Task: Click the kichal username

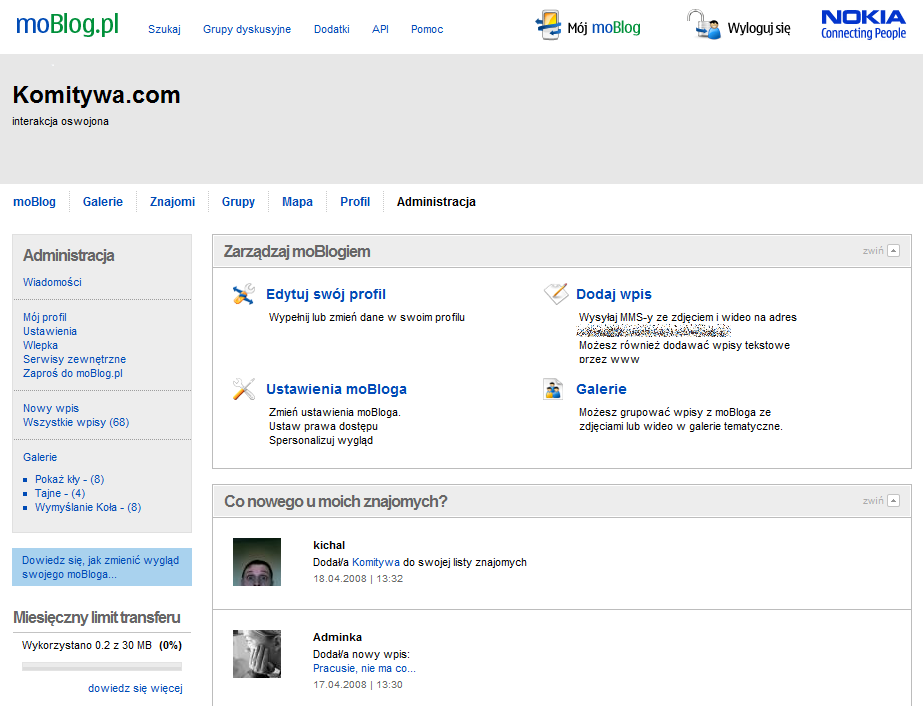Action: point(329,545)
